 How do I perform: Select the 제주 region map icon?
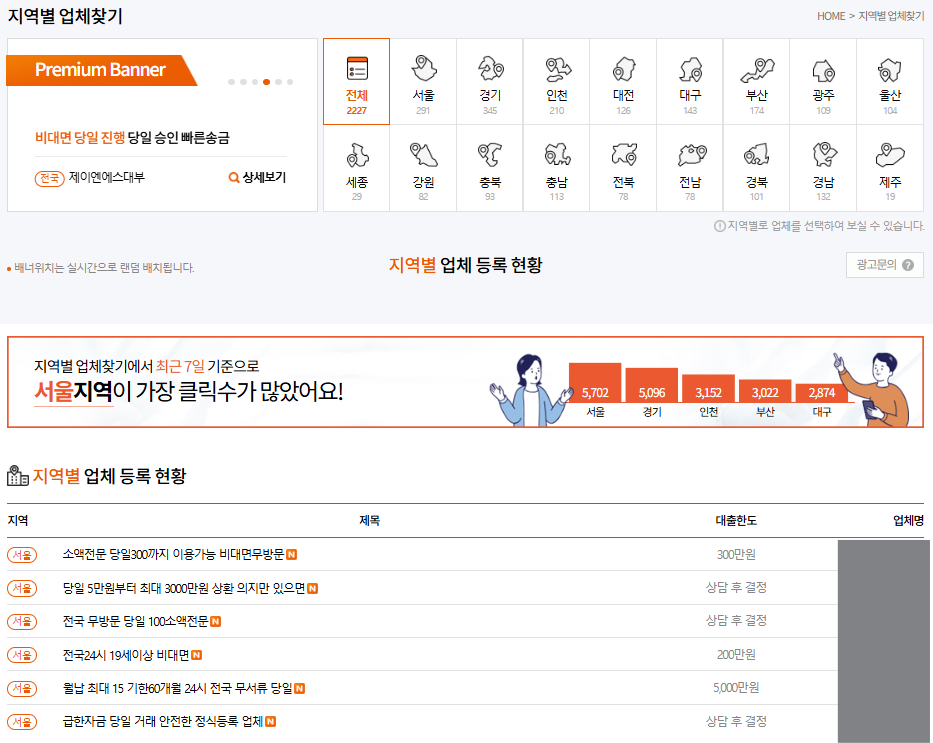click(x=889, y=155)
